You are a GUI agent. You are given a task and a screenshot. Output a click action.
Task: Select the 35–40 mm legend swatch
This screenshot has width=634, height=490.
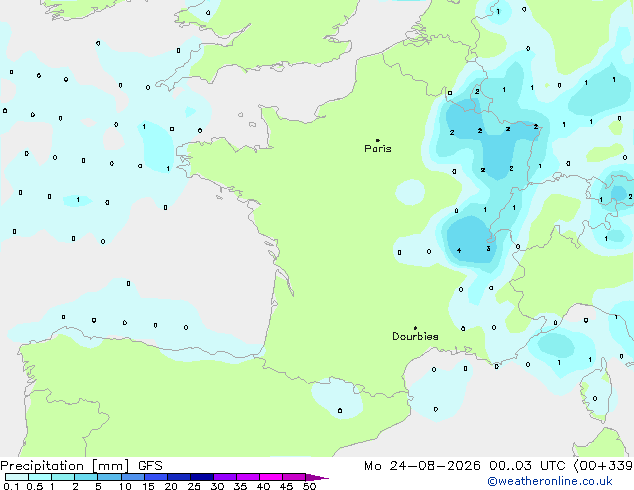point(248,477)
